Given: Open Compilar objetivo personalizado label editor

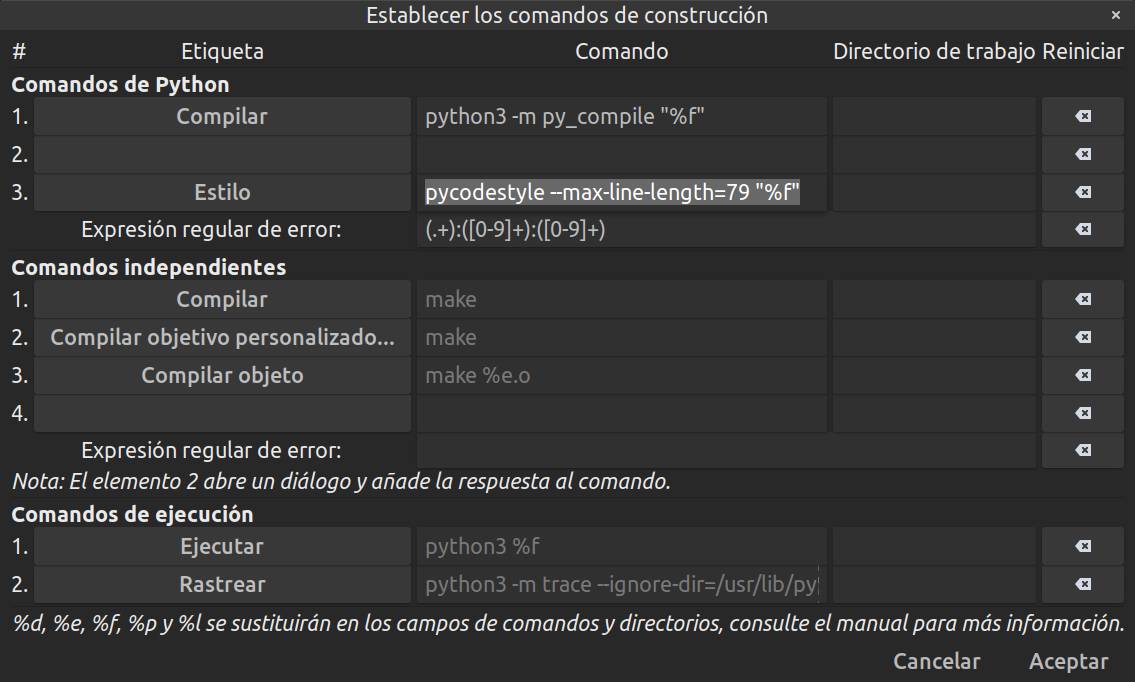Looking at the screenshot, I should (222, 337).
